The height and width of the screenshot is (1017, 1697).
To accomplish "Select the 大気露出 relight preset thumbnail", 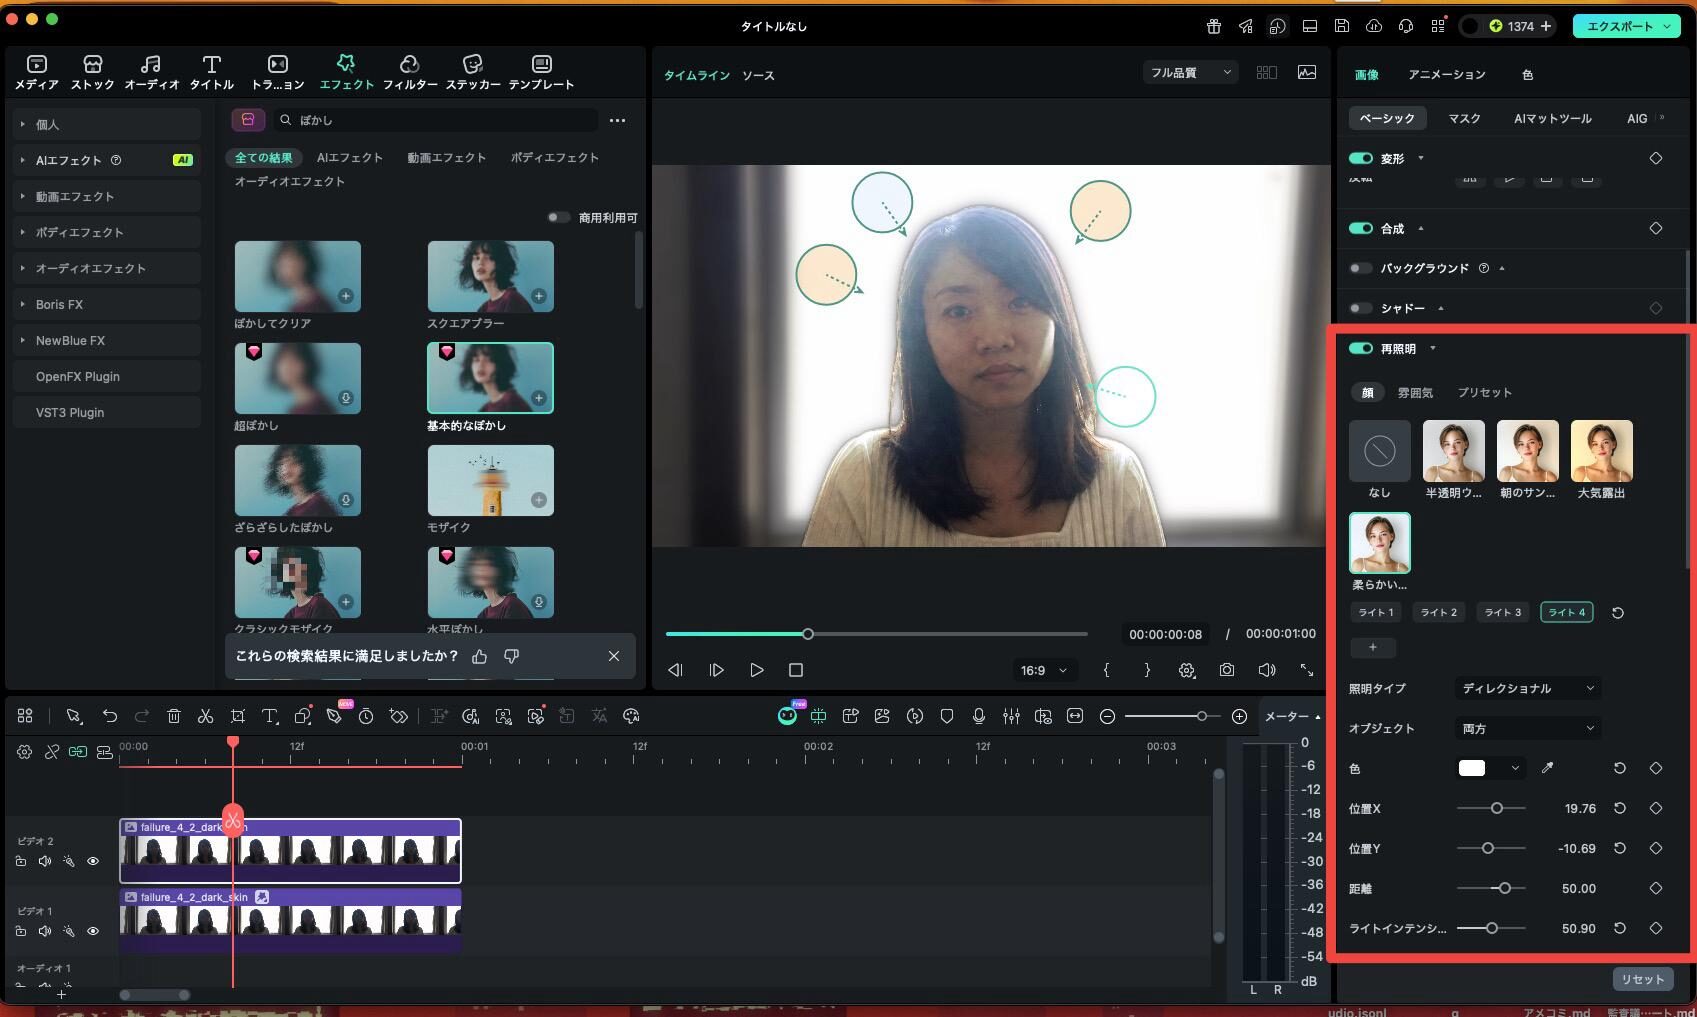I will click(1601, 451).
